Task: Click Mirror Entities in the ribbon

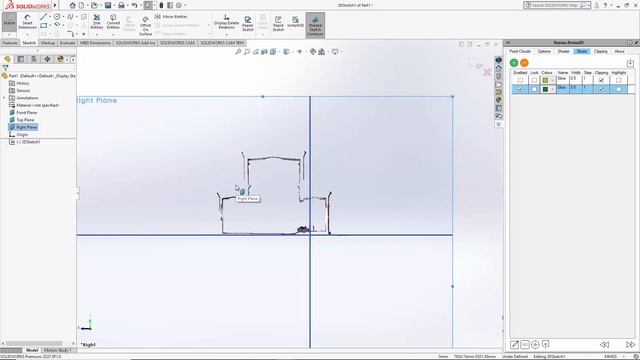Action: tap(171, 17)
